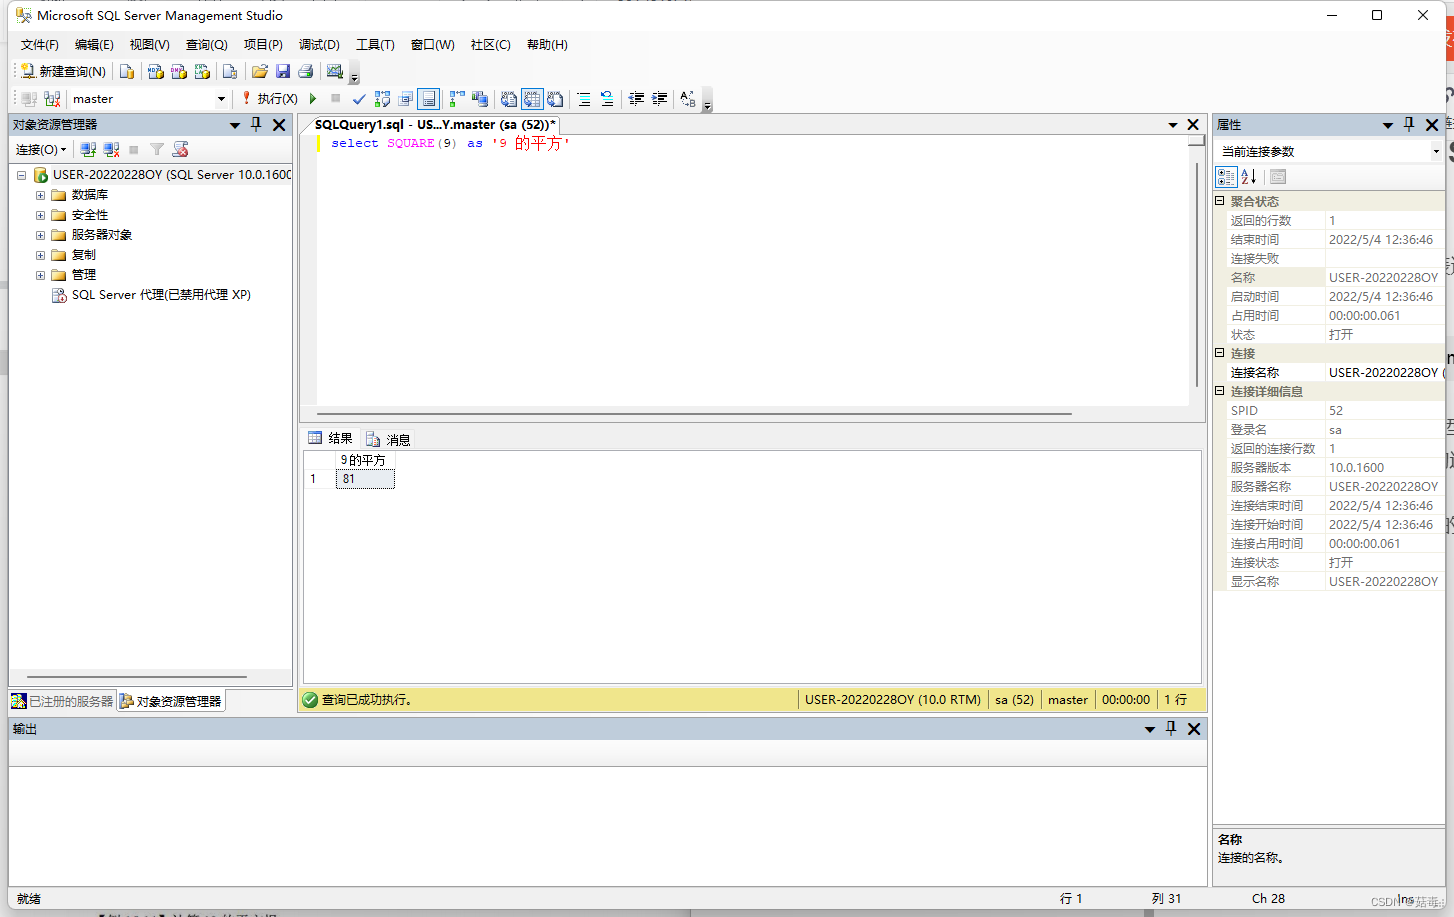Collapse the 连接详细信息 property group

coord(1220,391)
